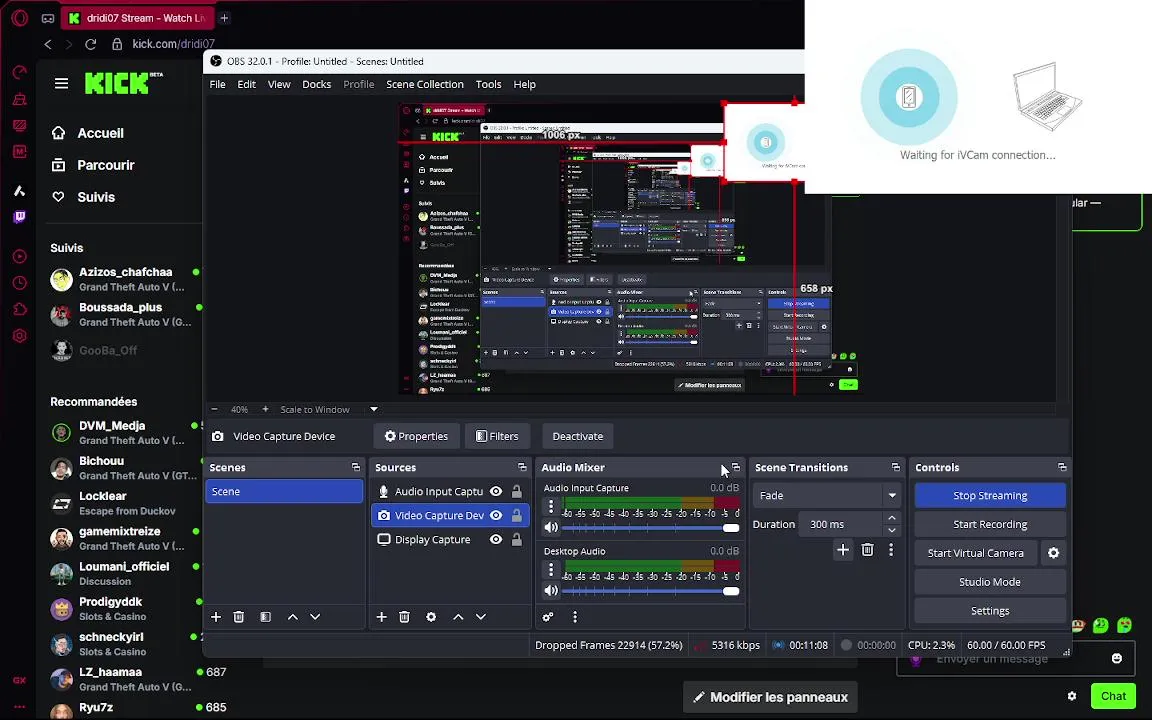Mute Audio Input Capture speaker button
Image resolution: width=1152 pixels, height=720 pixels.
click(x=551, y=528)
